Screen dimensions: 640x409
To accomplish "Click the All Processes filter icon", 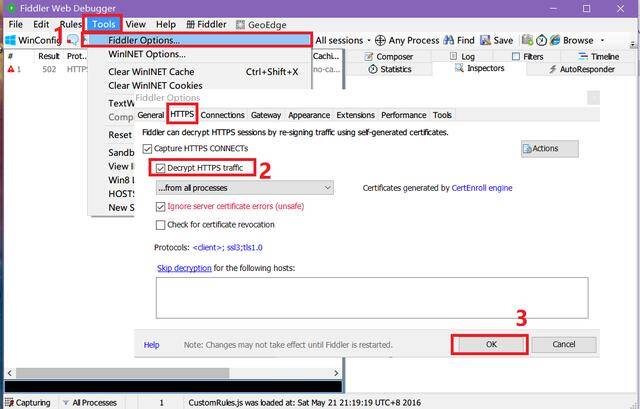I will tap(66, 402).
